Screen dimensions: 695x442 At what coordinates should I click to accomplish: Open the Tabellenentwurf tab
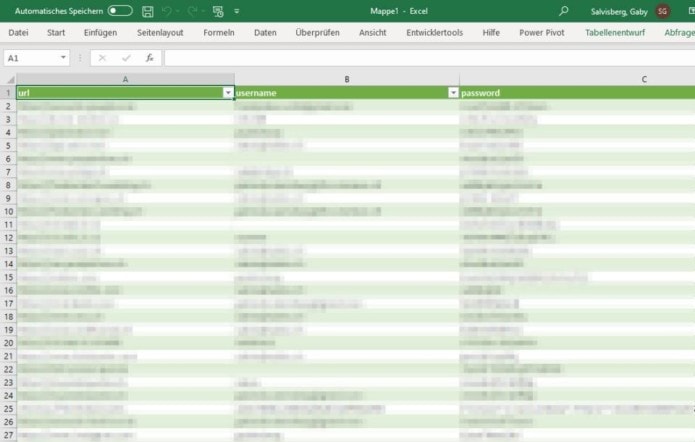617,33
